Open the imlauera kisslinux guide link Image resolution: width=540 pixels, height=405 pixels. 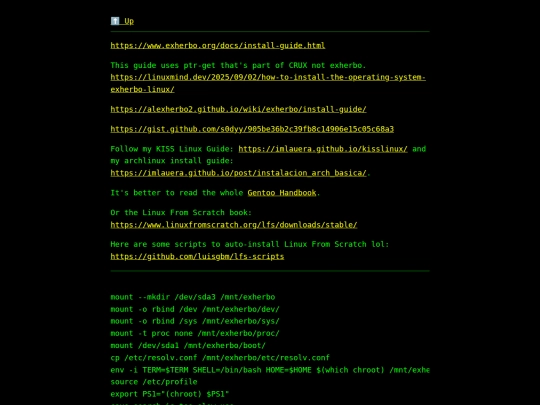(x=323, y=149)
